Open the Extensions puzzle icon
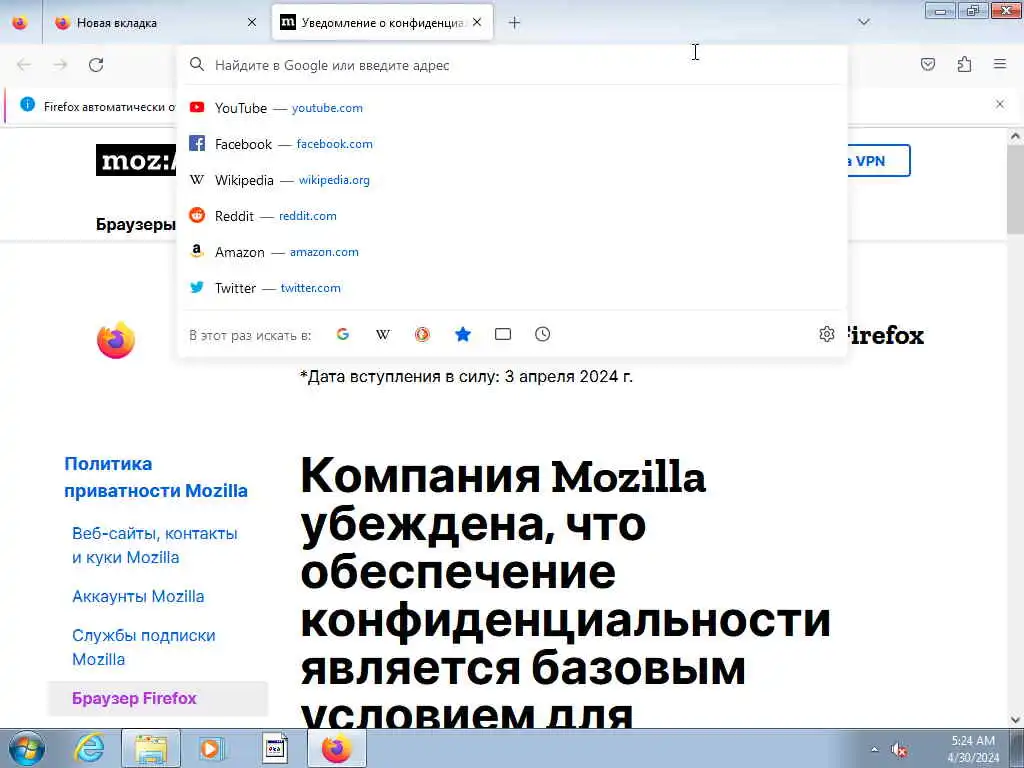The height and width of the screenshot is (768, 1024). point(964,64)
